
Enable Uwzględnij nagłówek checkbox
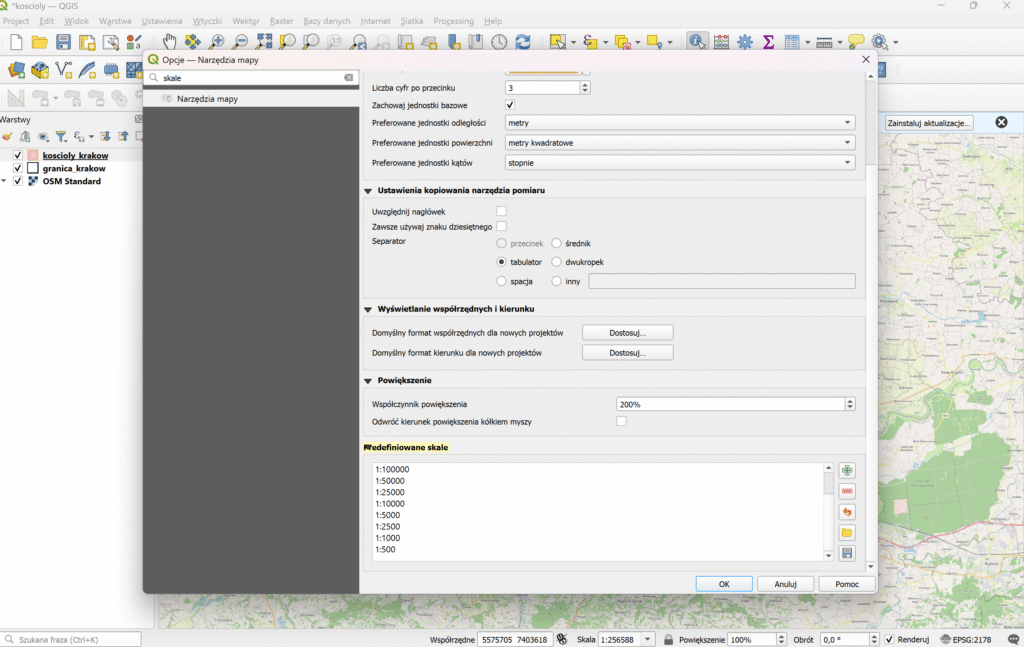[x=502, y=211]
